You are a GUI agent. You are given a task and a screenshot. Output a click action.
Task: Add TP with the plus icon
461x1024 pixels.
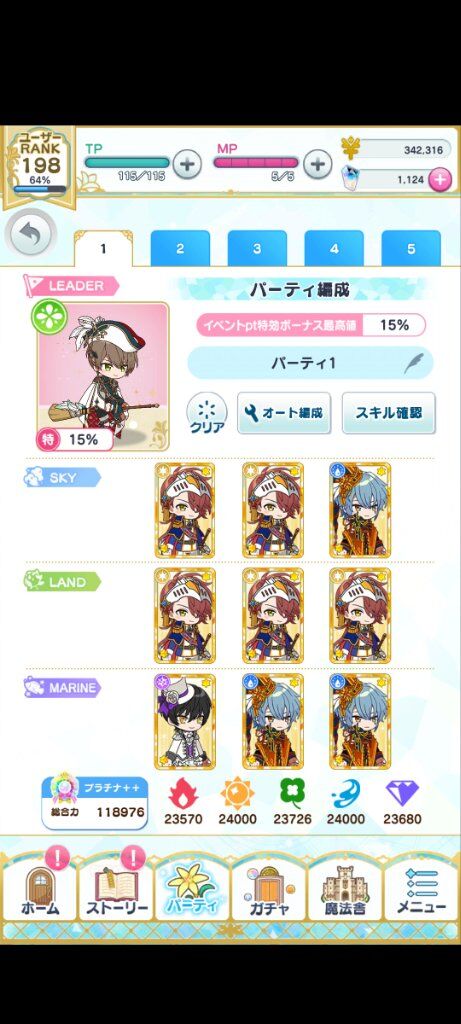point(187,164)
